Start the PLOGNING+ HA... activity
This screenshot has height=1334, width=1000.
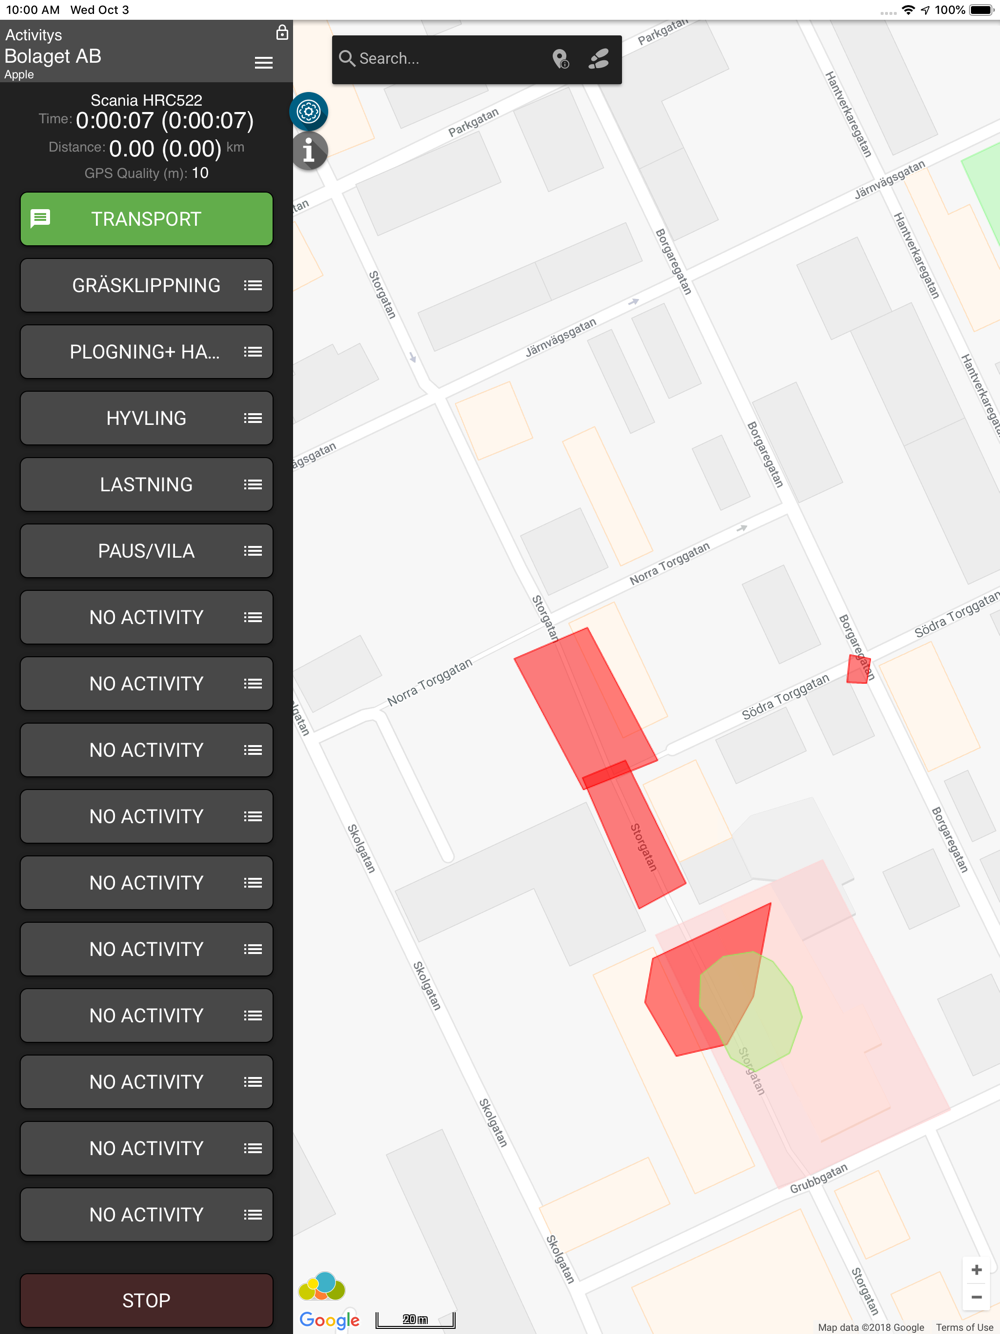[147, 352]
